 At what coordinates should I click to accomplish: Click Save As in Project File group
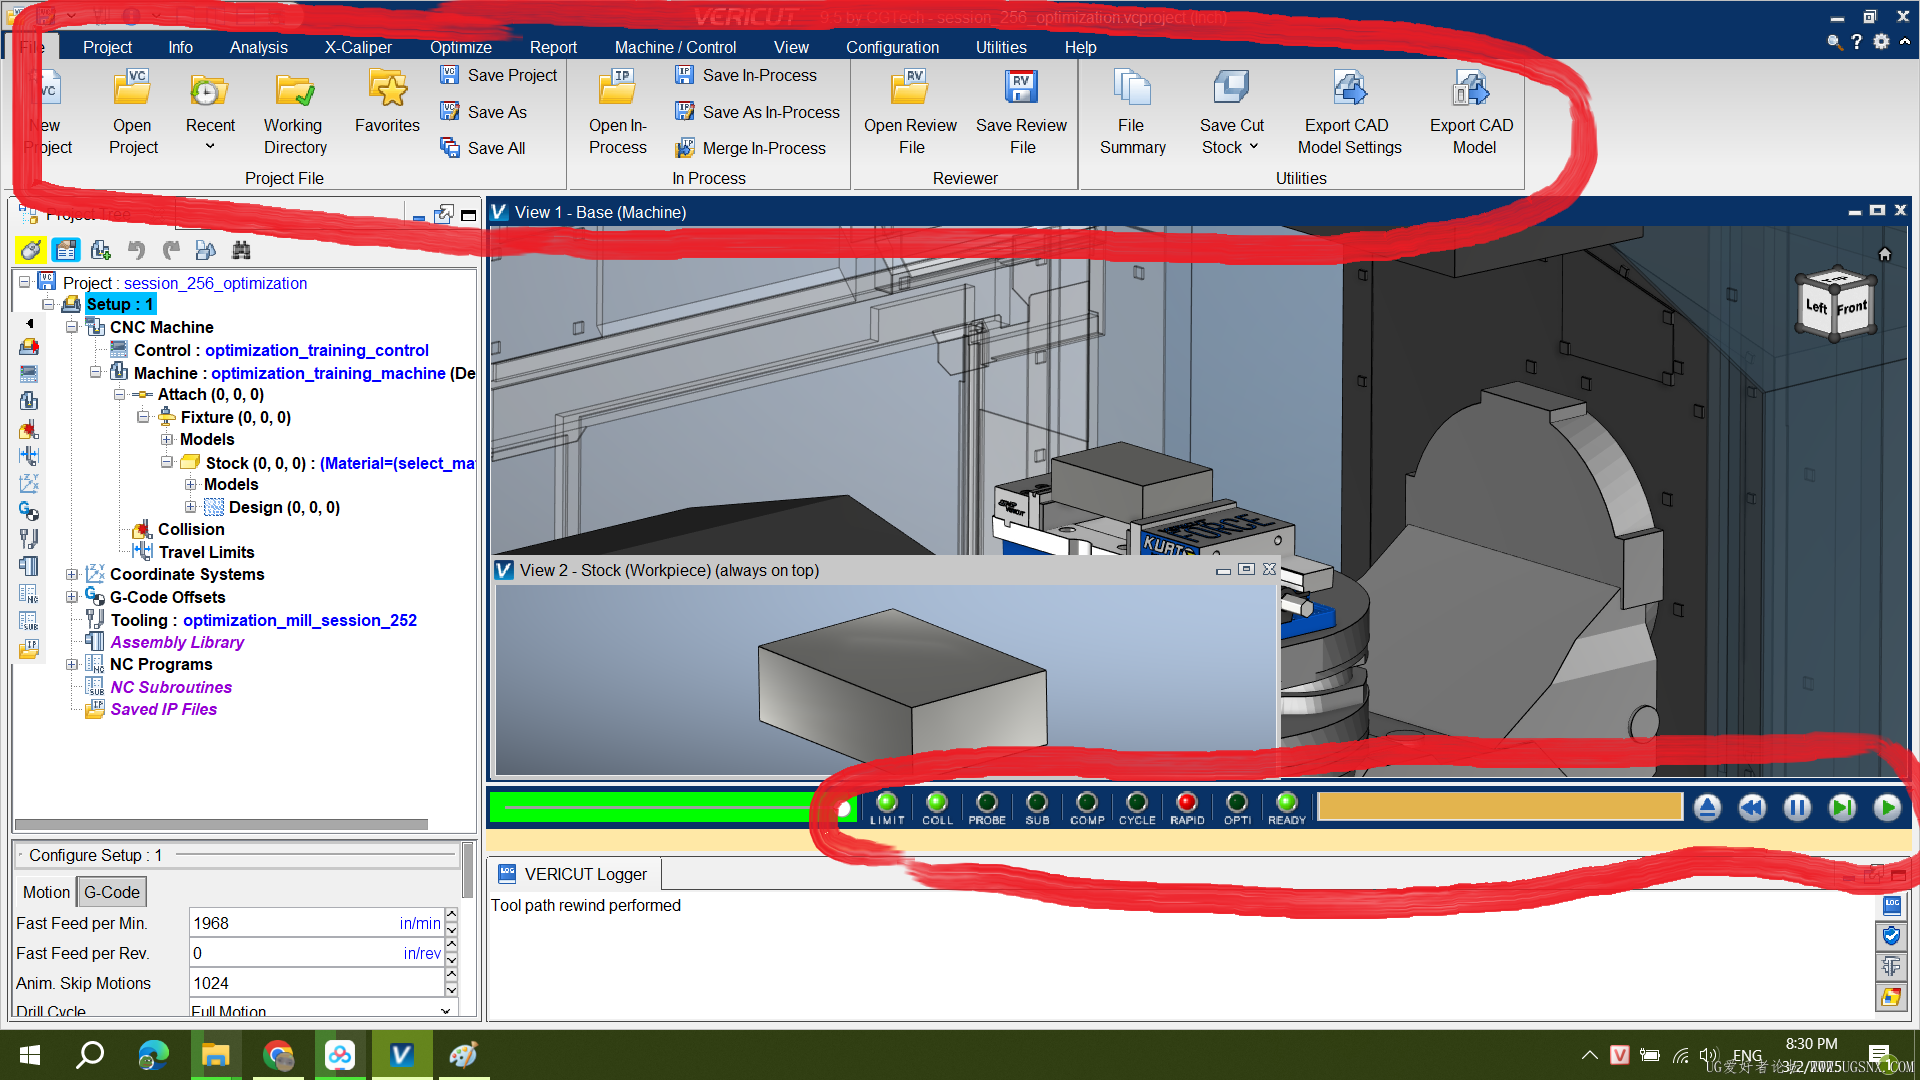pyautogui.click(x=484, y=112)
